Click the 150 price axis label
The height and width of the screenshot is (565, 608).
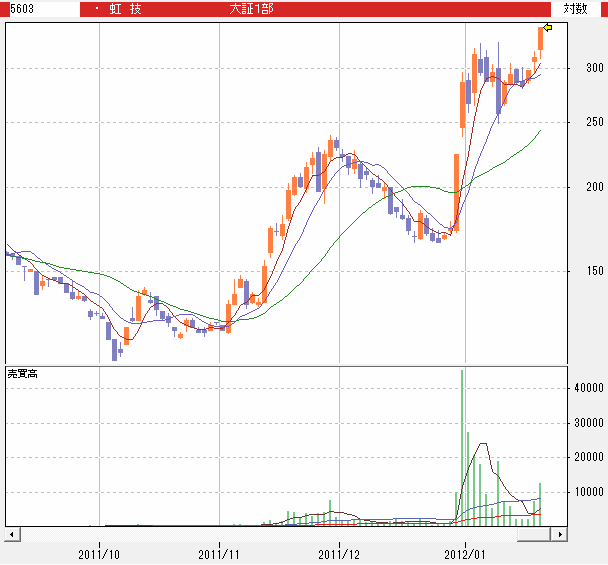(x=595, y=271)
